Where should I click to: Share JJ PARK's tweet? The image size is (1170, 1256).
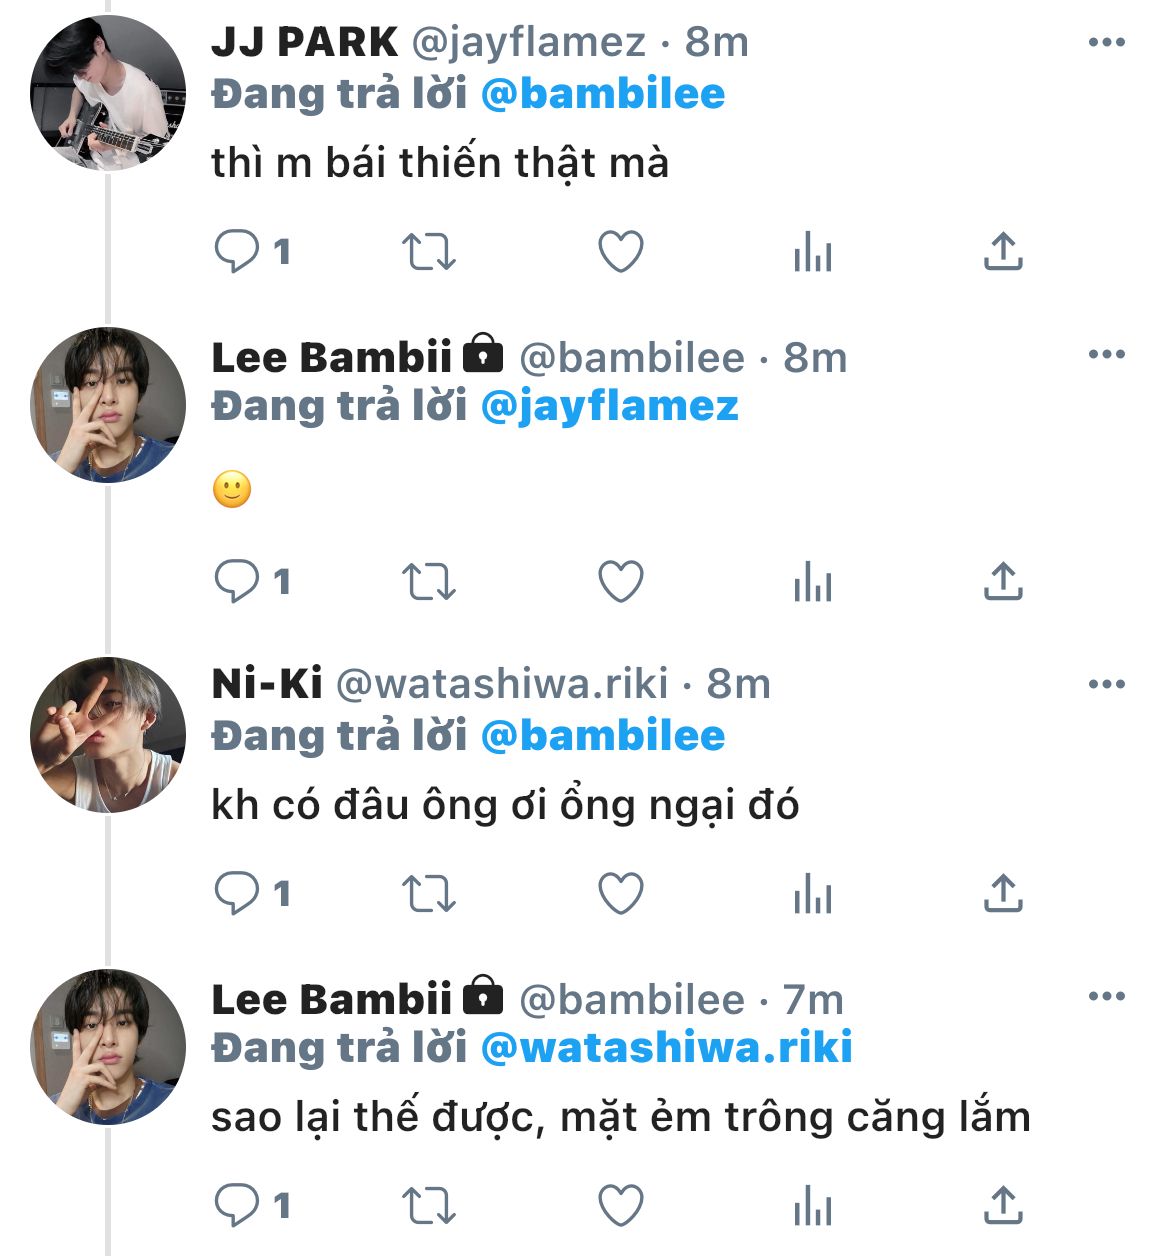click(x=1003, y=252)
